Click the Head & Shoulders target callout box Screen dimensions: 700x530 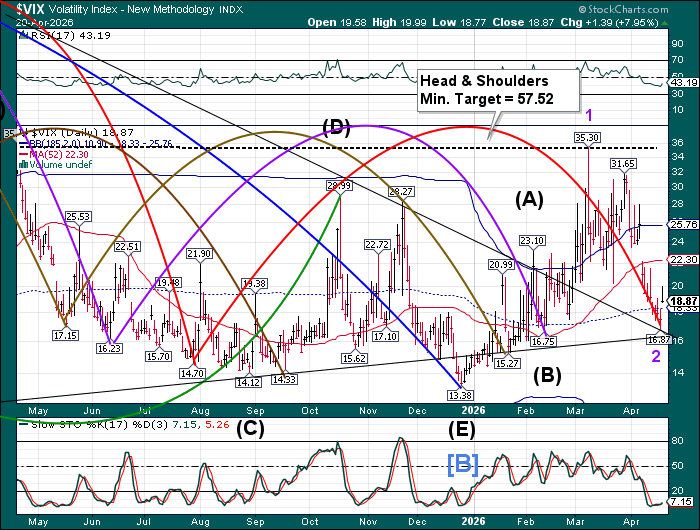tap(486, 91)
